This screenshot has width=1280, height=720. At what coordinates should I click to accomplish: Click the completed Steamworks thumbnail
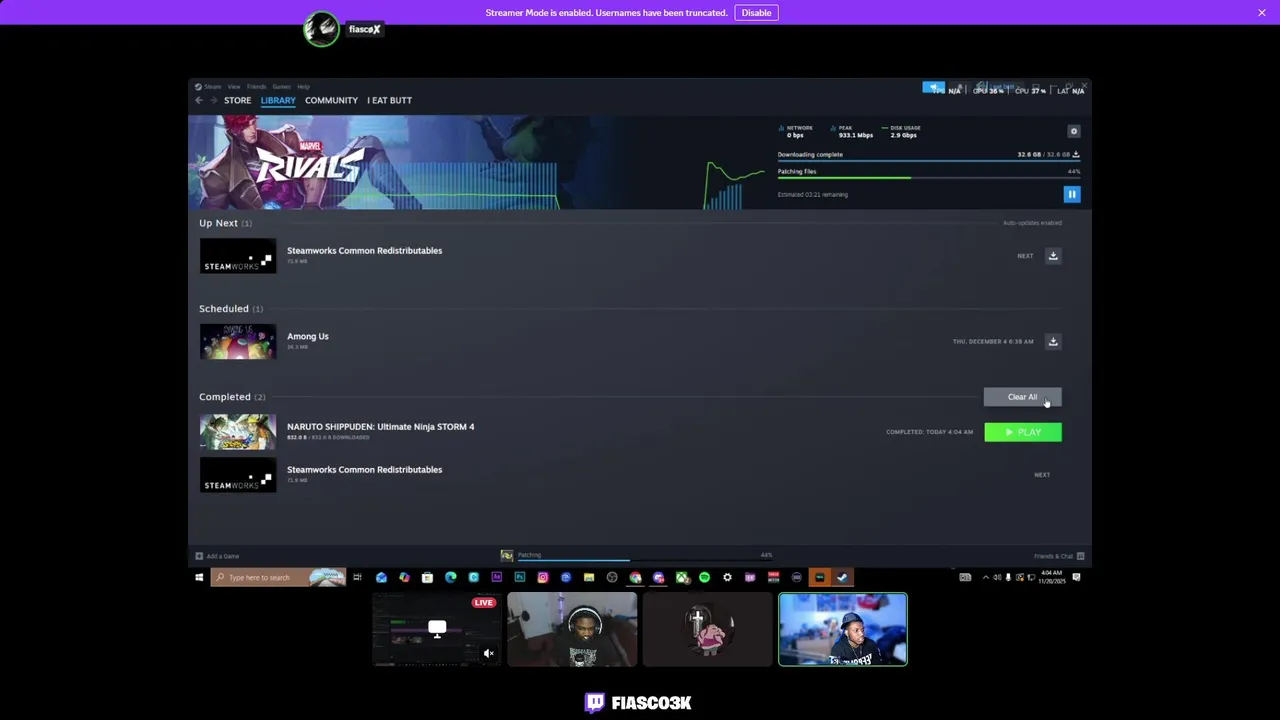(x=237, y=475)
